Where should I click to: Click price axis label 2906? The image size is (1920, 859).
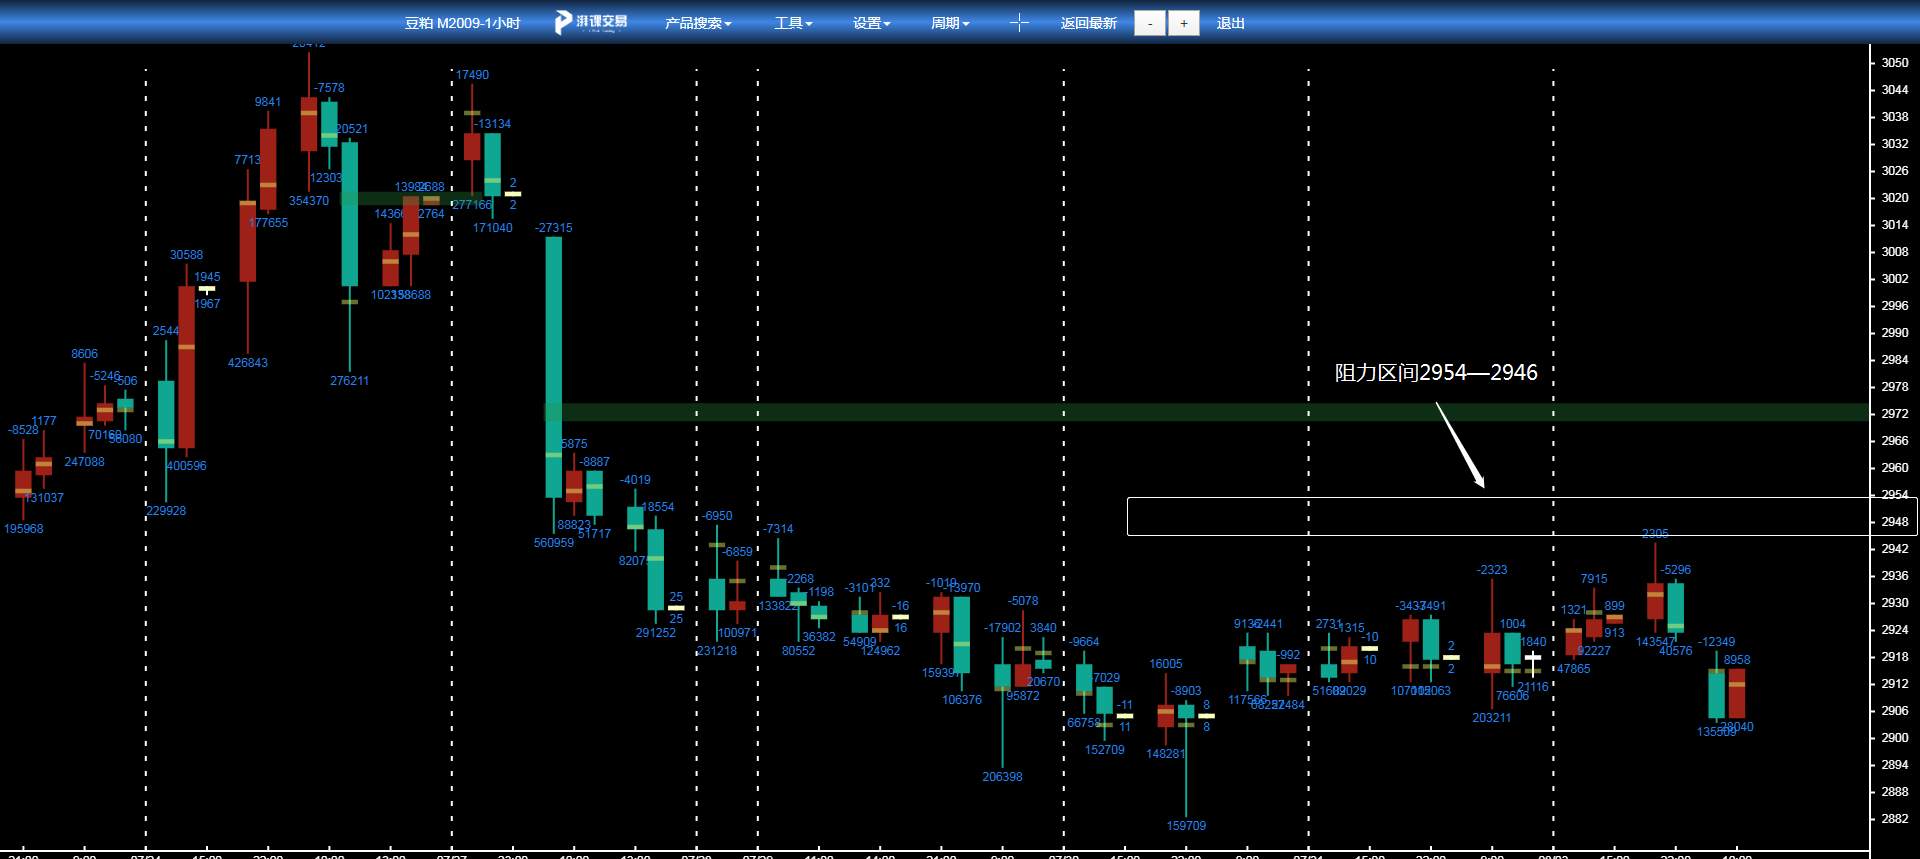point(1894,710)
